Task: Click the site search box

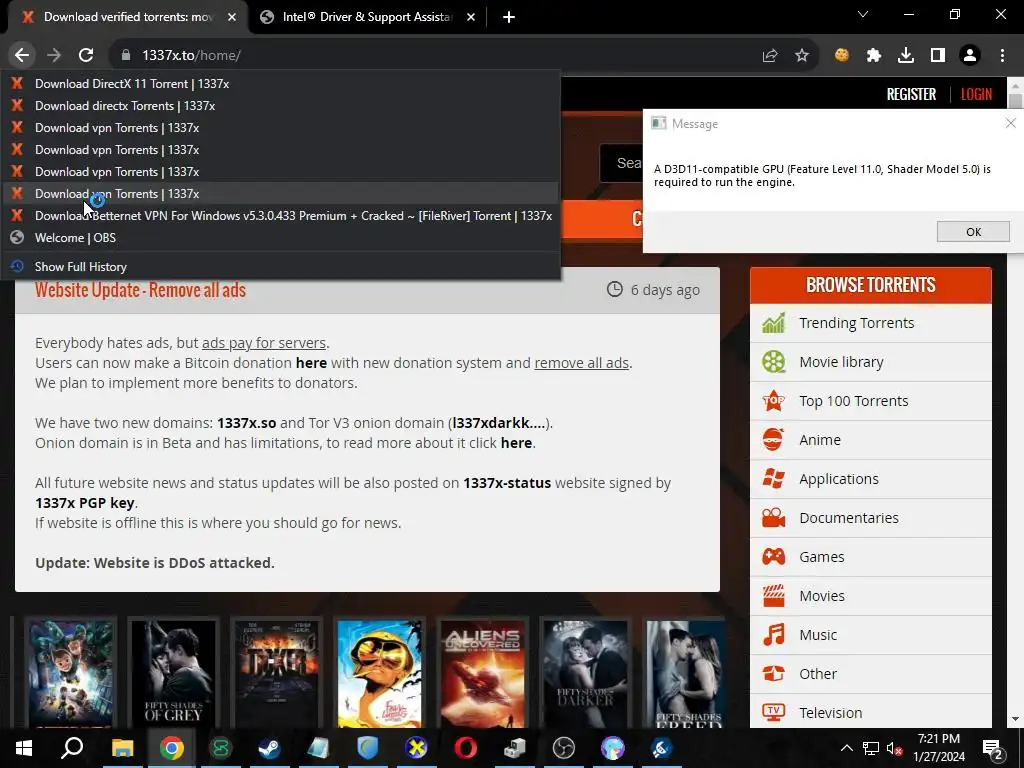Action: [621, 163]
